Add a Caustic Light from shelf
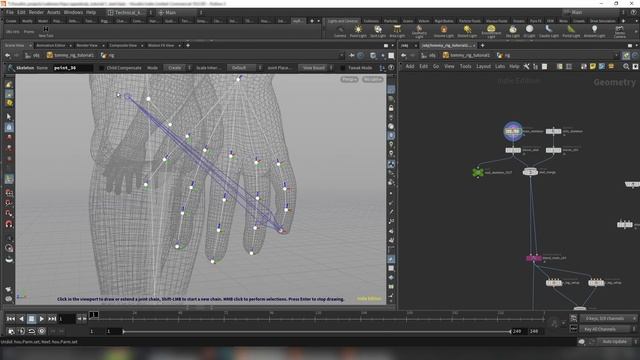 (549, 31)
